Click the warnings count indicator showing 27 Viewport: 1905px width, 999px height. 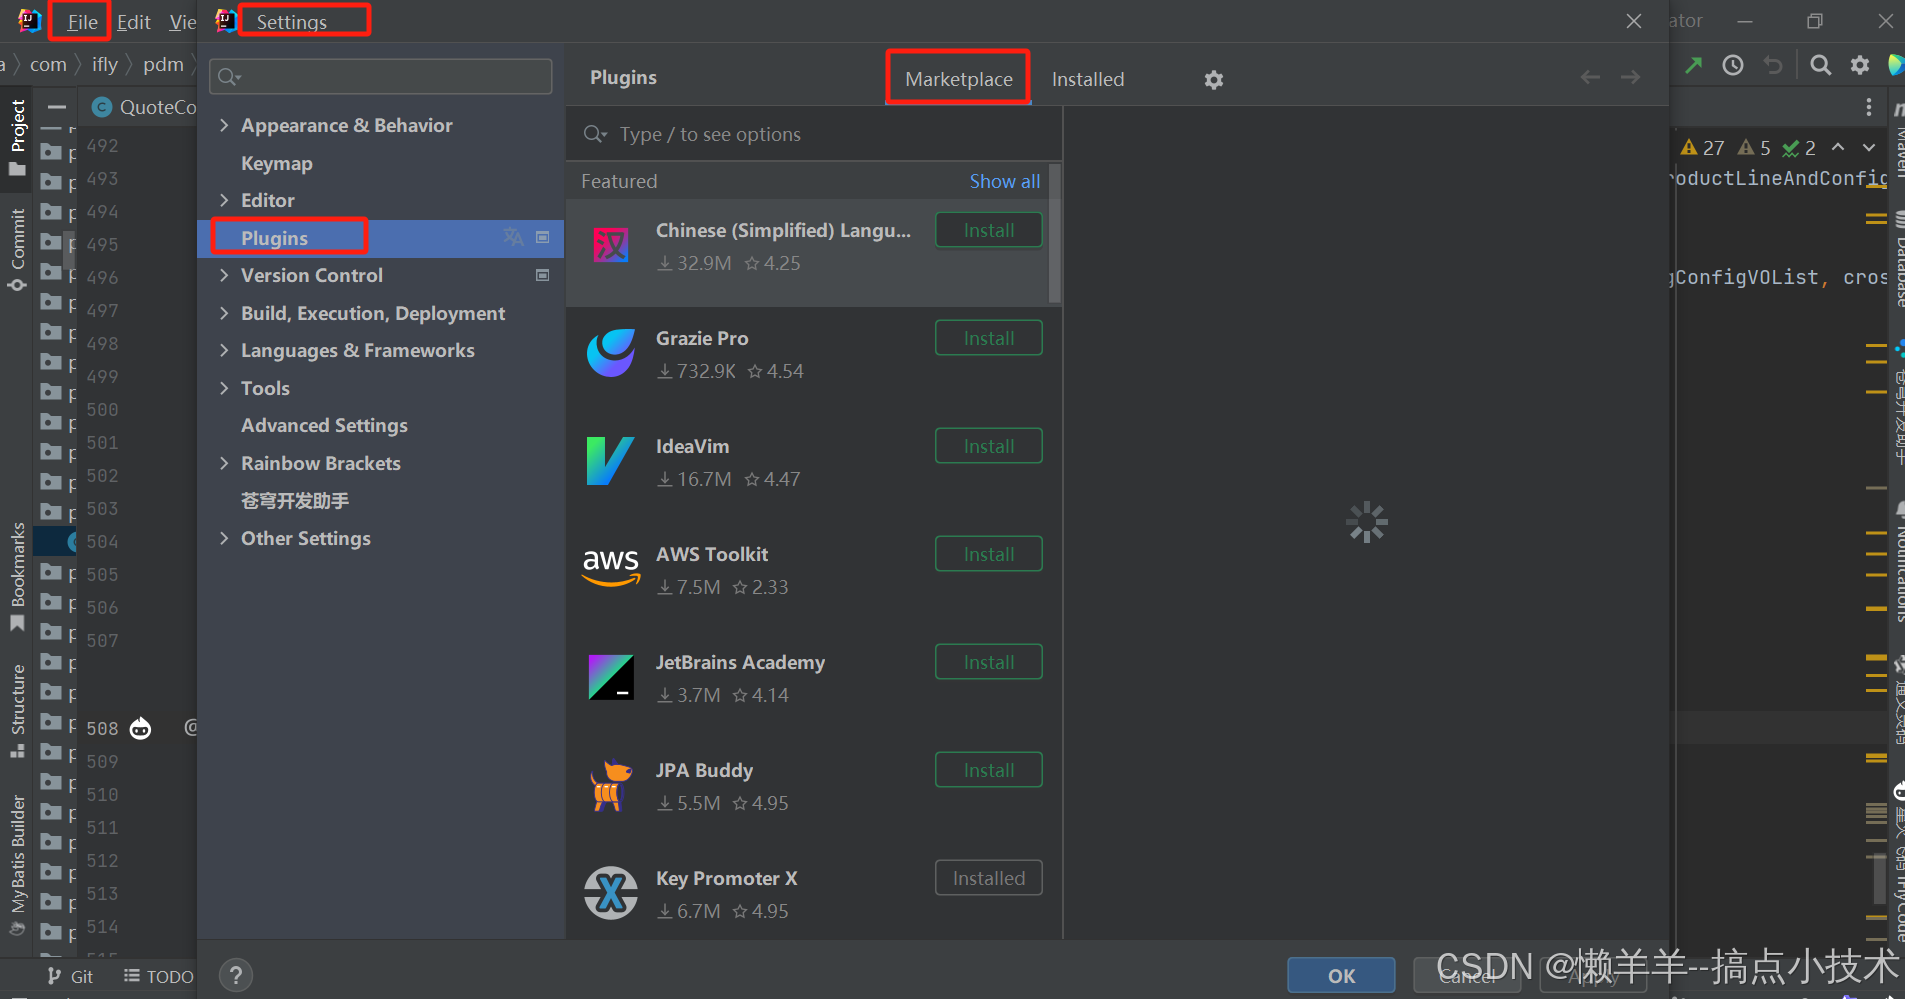[x=1702, y=148]
